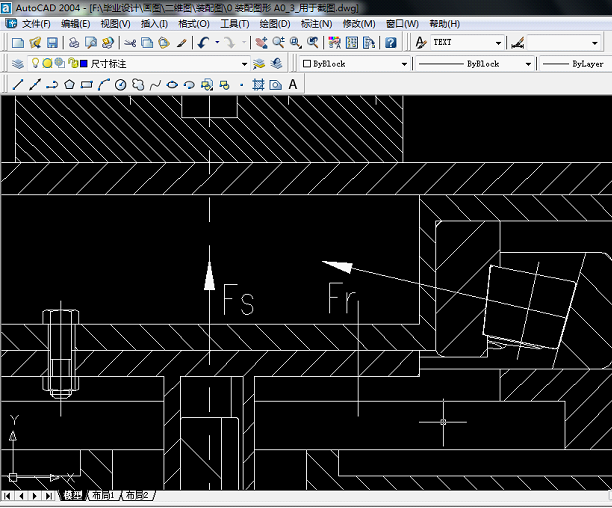Toggle freeze in current viewport icon

(60, 63)
